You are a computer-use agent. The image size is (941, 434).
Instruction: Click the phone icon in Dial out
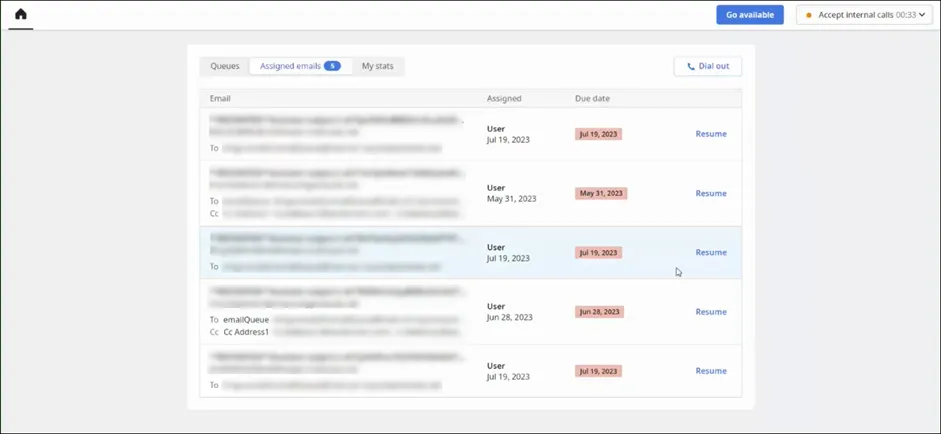tap(691, 67)
